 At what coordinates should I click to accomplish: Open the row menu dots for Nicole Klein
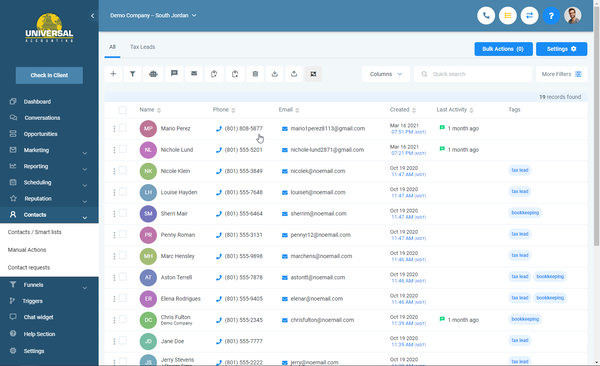point(114,171)
